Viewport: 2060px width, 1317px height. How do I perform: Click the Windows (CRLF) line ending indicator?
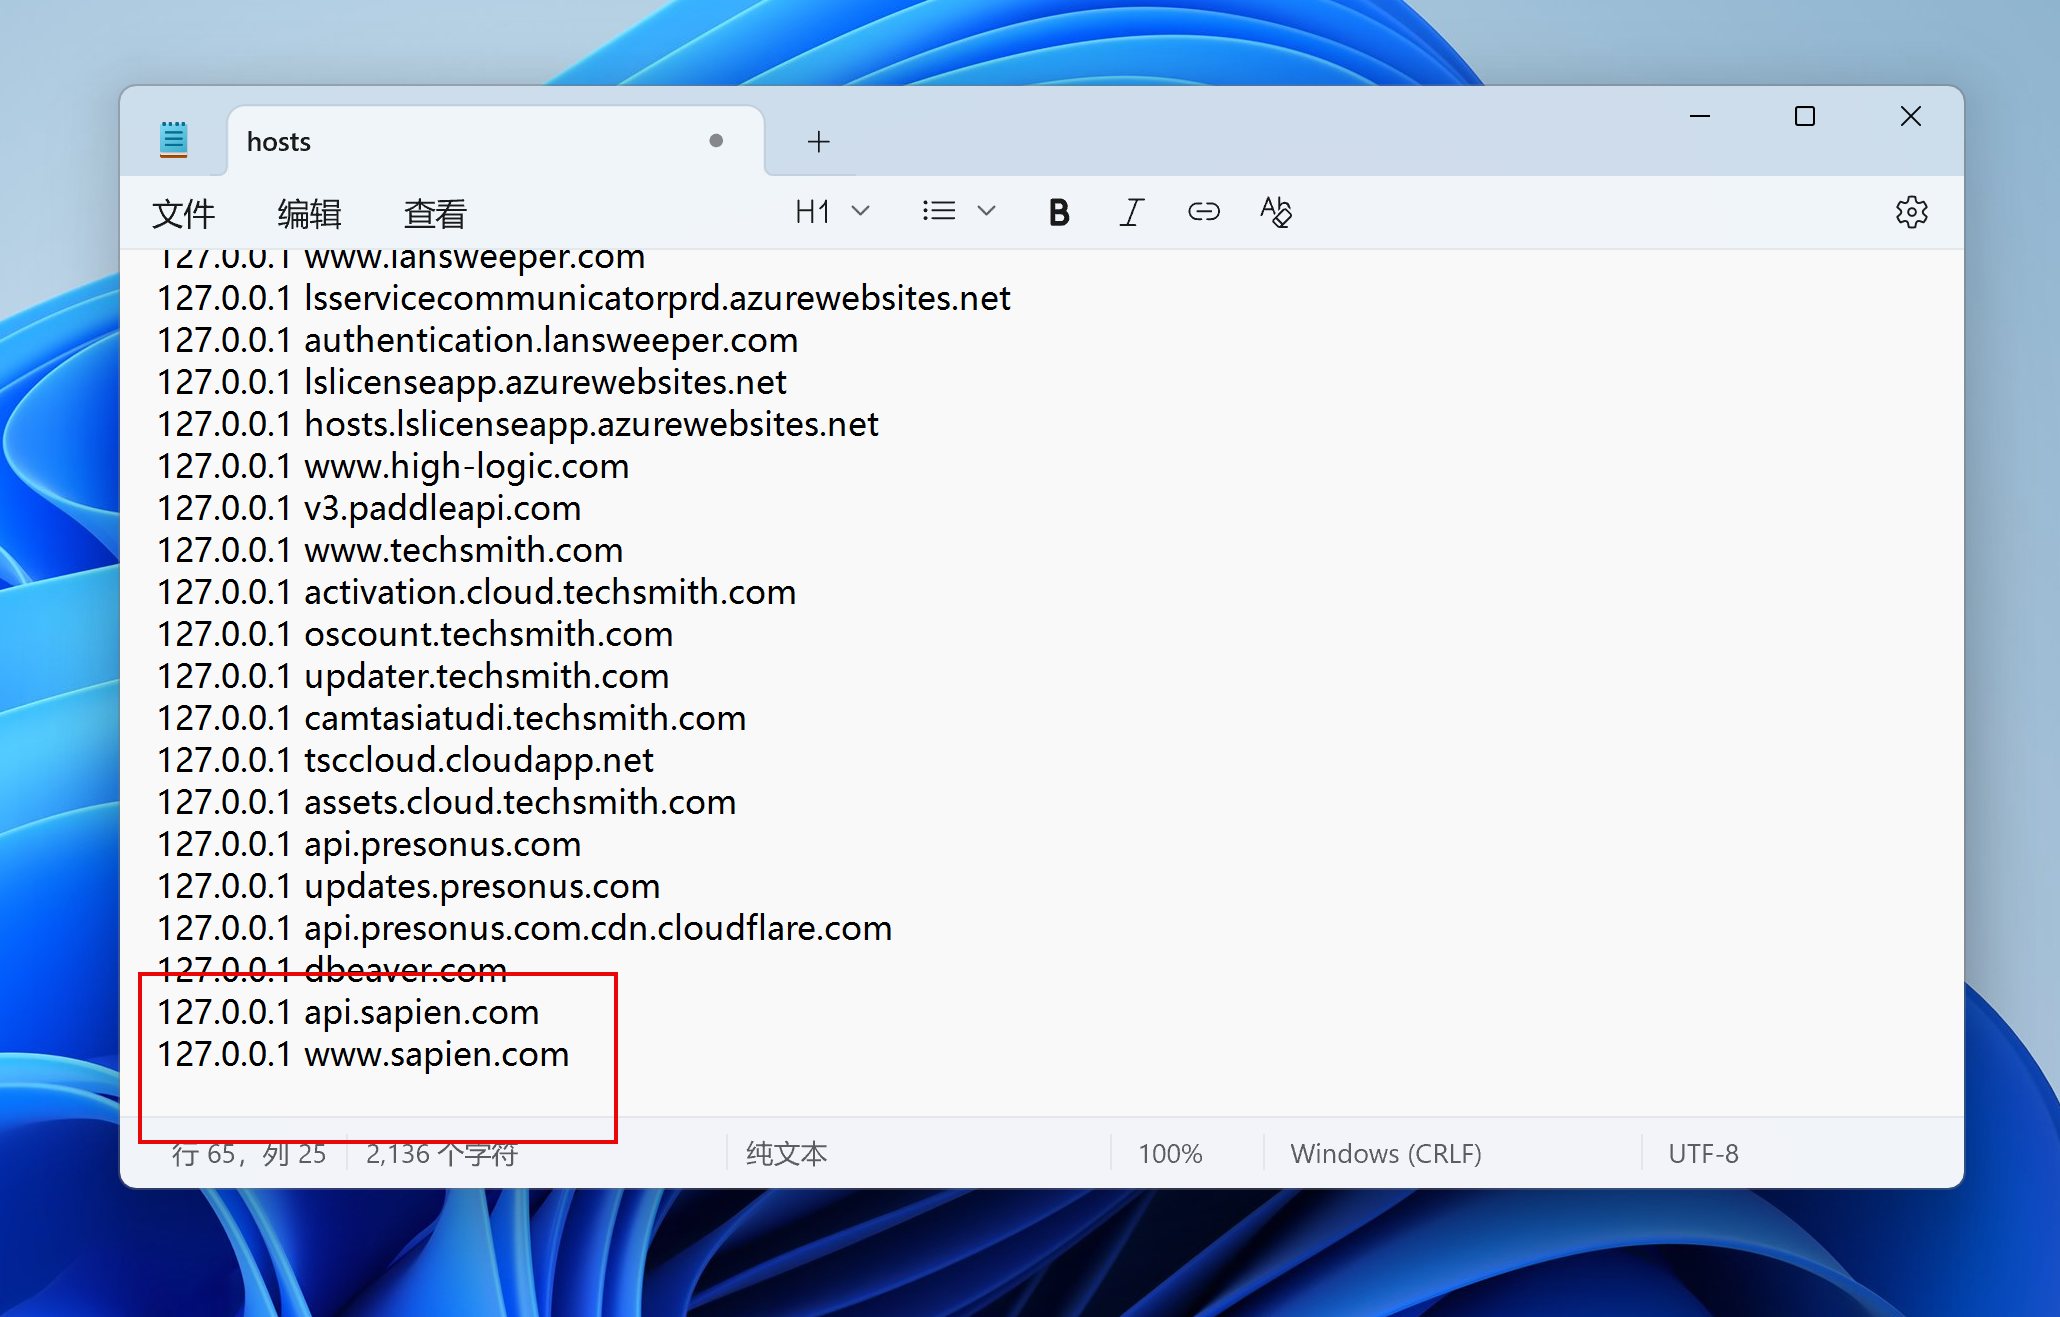[1386, 1154]
